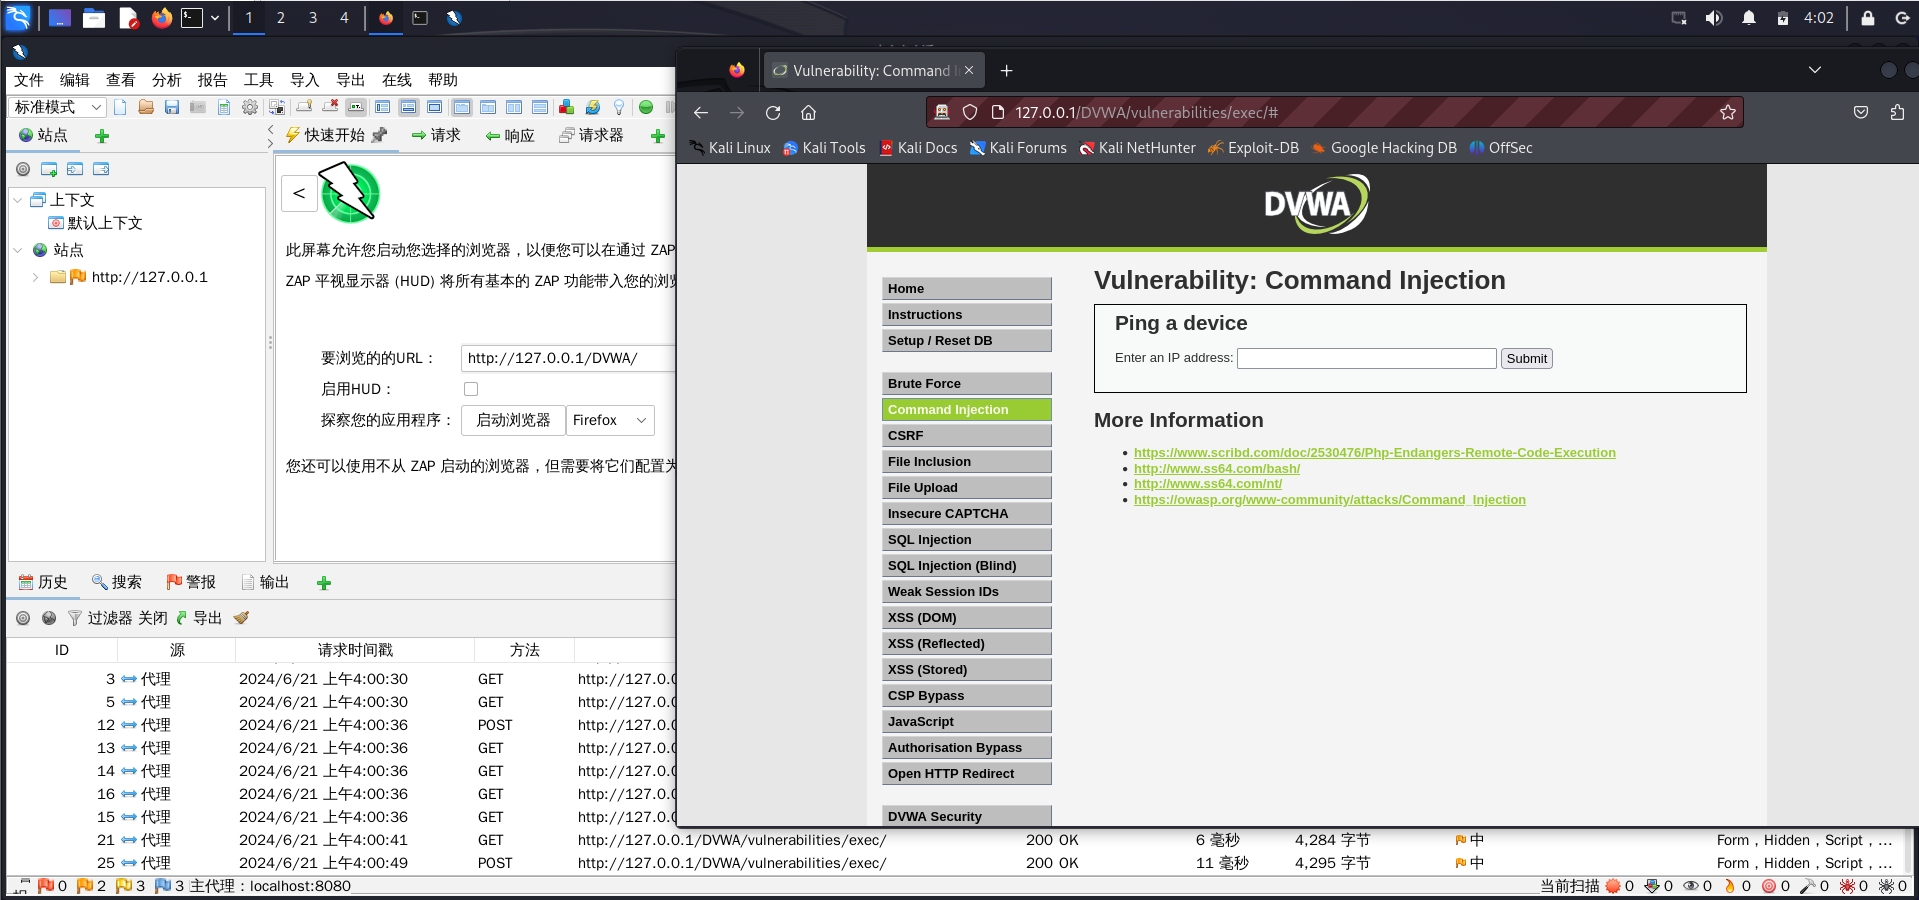Image resolution: width=1919 pixels, height=900 pixels.
Task: Click the eye passive scan icon in status bar
Action: [x=1691, y=886]
